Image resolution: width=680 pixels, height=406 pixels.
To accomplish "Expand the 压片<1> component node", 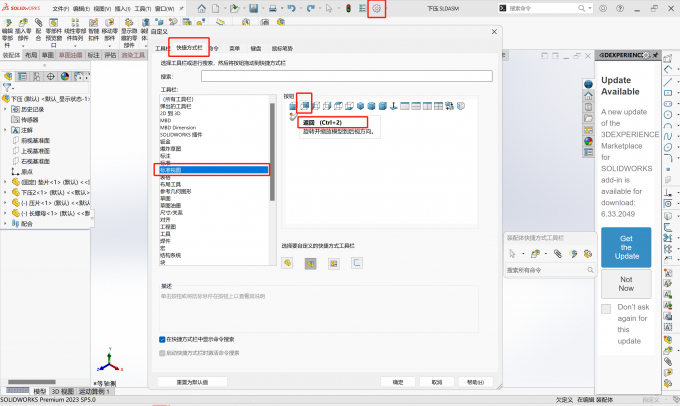I will coord(5,203).
